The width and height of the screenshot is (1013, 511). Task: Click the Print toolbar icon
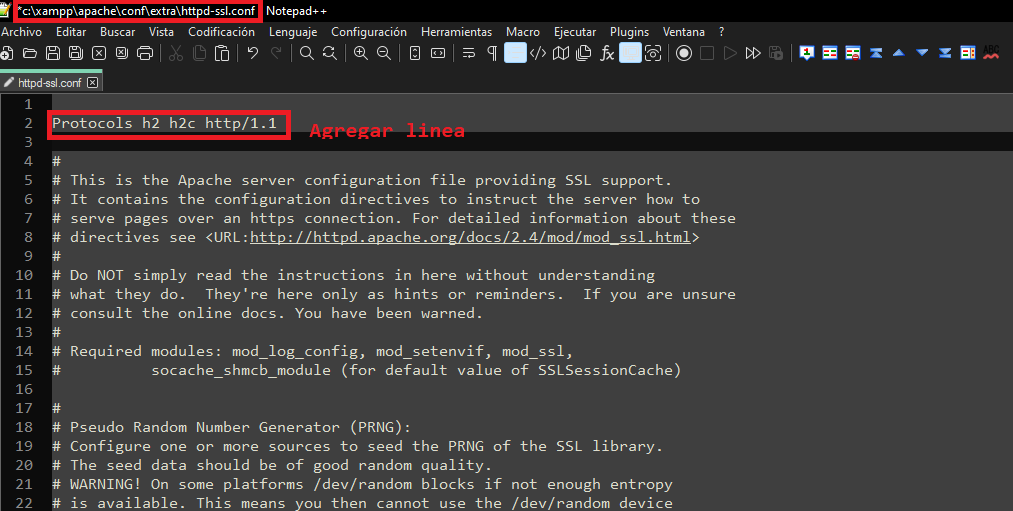point(145,53)
